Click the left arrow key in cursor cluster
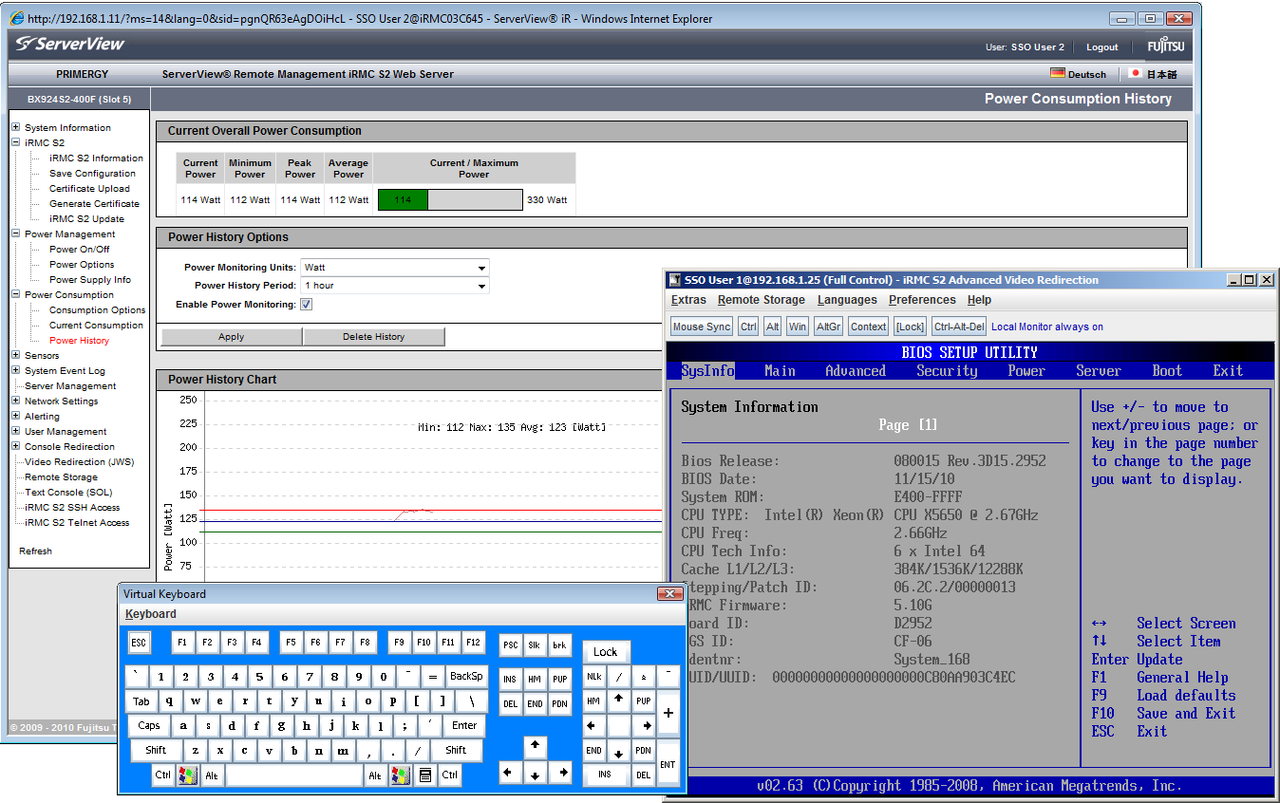 511,773
